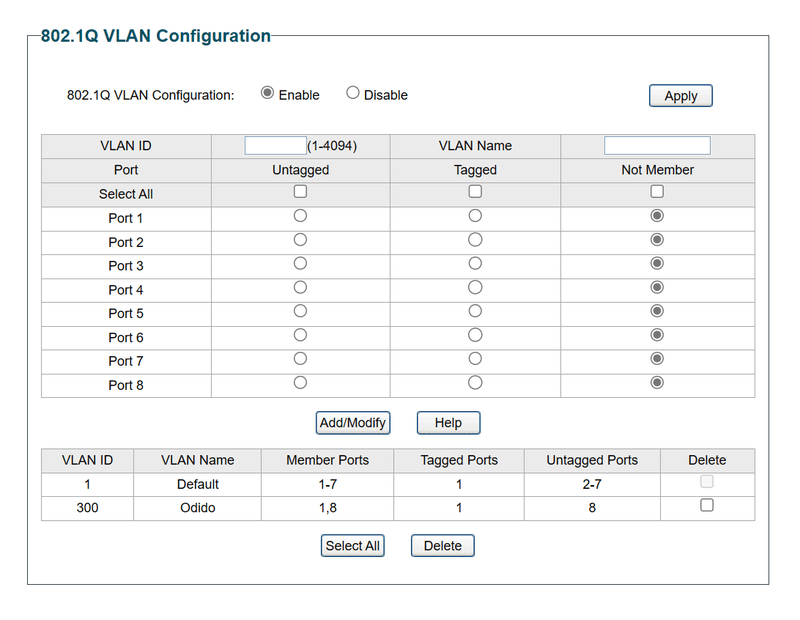Check the Select All Not Member checkbox
This screenshot has height=620, width=800.
click(657, 192)
